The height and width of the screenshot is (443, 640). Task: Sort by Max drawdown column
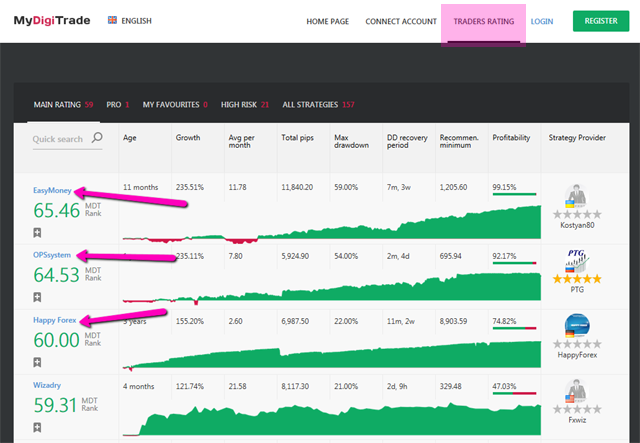(351, 141)
